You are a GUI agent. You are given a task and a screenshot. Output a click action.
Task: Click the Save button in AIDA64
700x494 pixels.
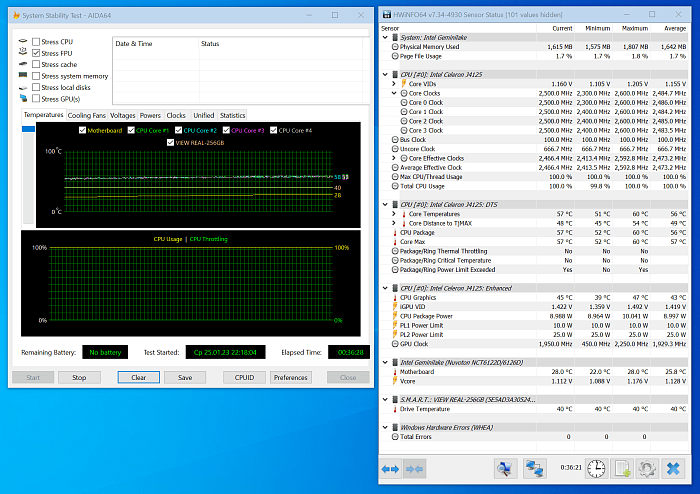coord(185,378)
